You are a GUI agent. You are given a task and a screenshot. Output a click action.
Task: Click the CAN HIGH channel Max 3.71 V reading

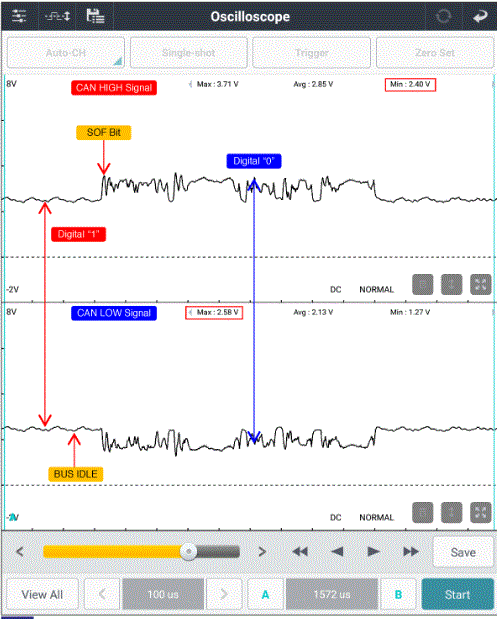point(217,84)
